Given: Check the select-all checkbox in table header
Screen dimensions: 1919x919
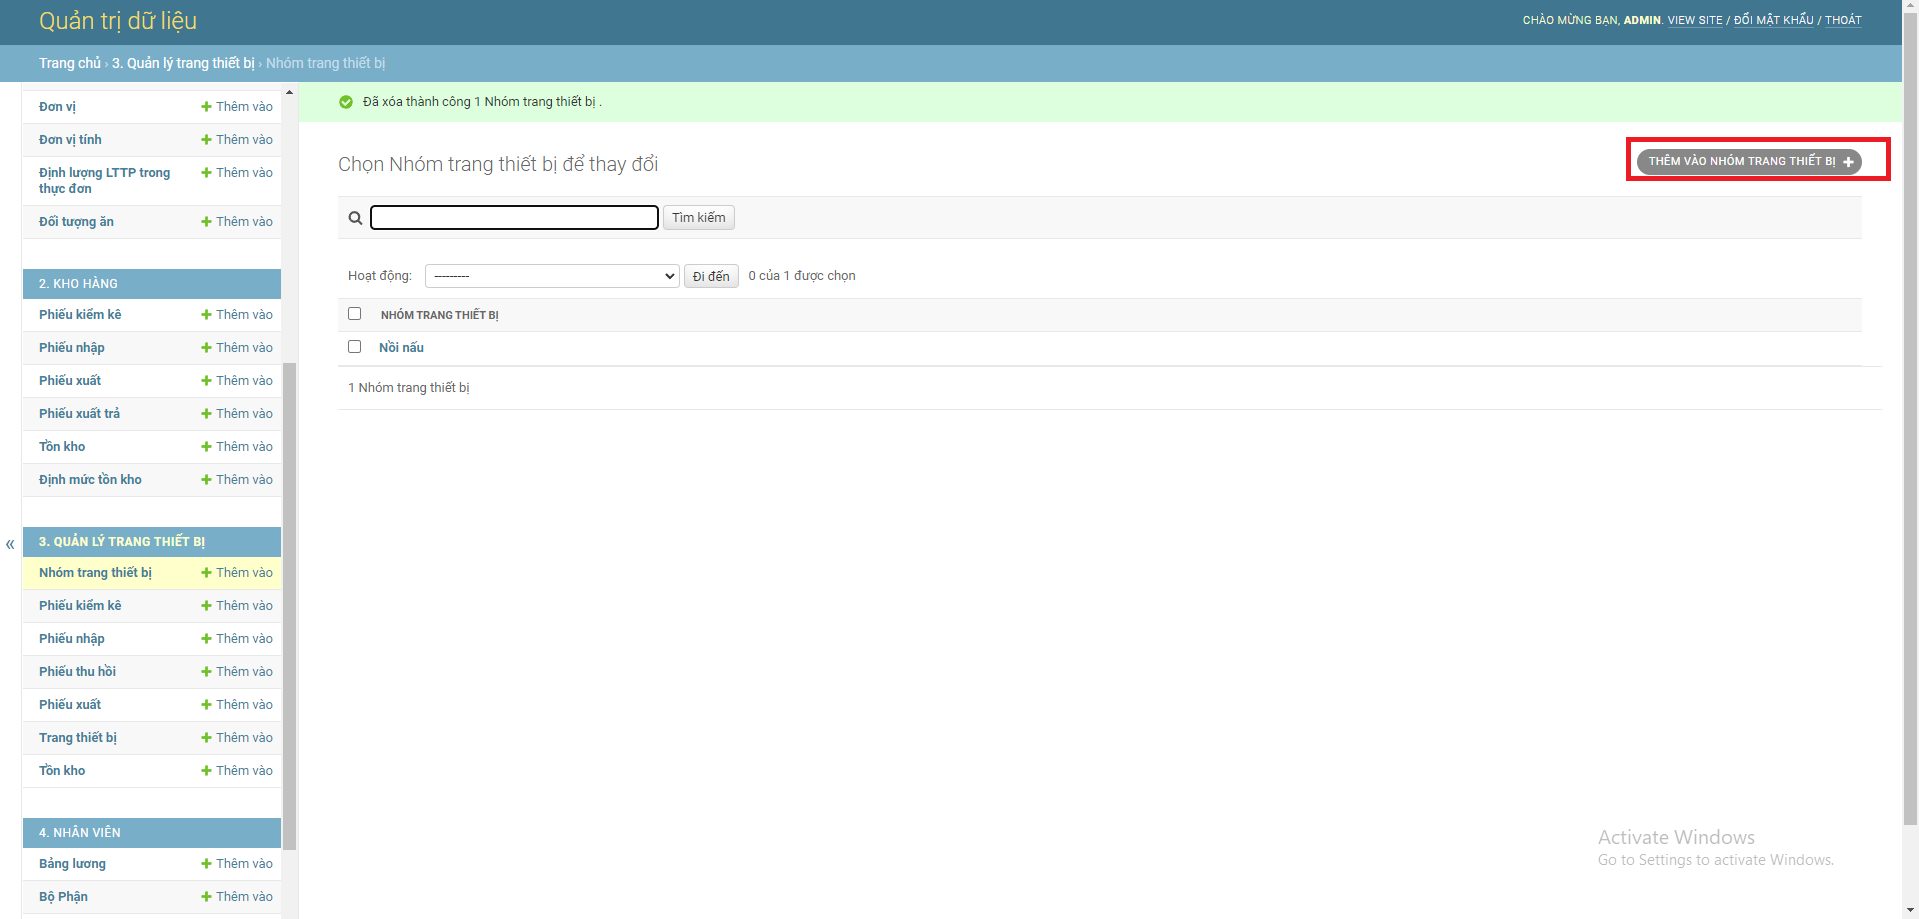Looking at the screenshot, I should (x=354, y=313).
